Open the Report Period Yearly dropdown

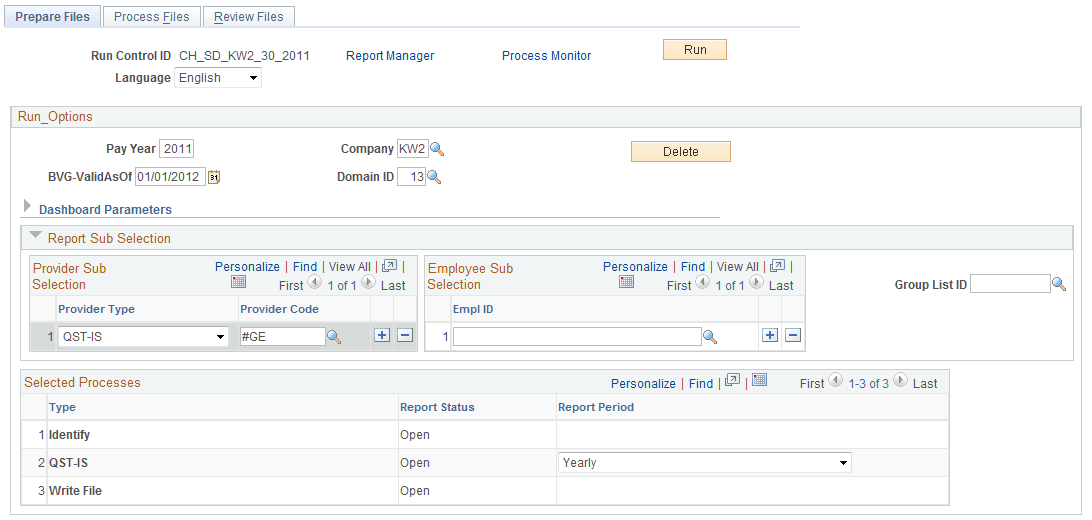(705, 462)
